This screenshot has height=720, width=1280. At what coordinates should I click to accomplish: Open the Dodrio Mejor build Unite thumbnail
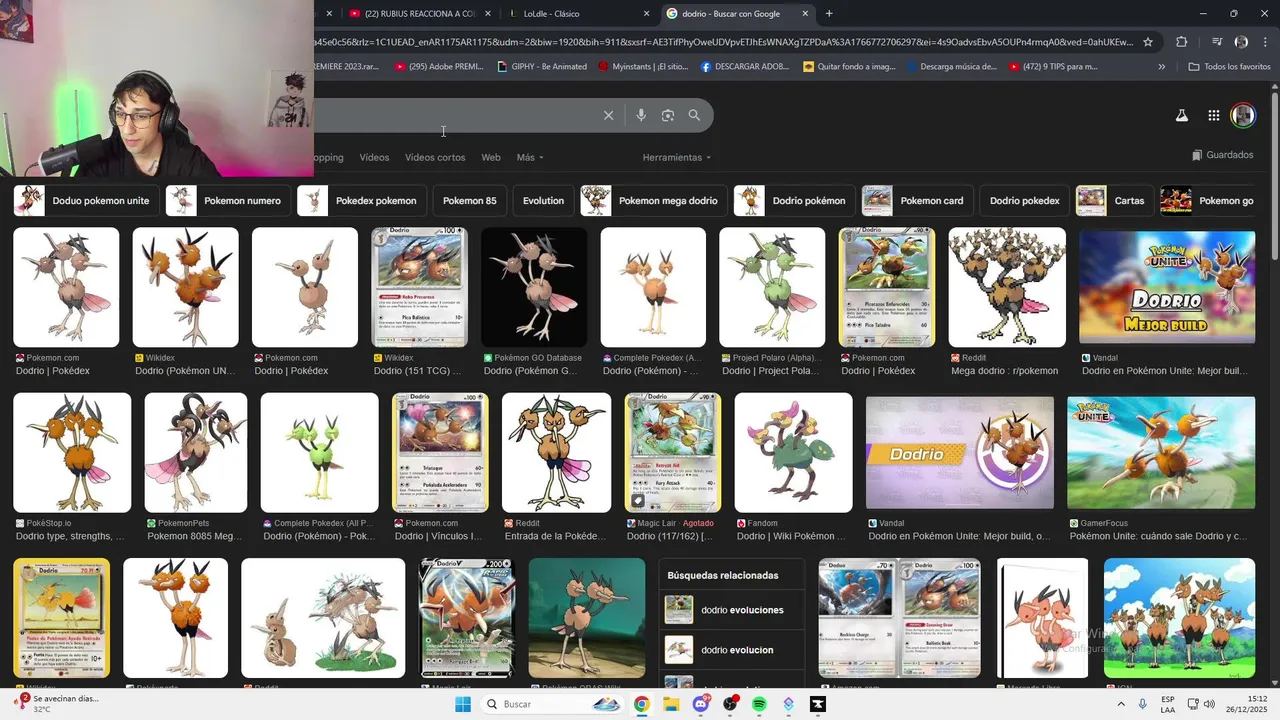pos(1167,289)
